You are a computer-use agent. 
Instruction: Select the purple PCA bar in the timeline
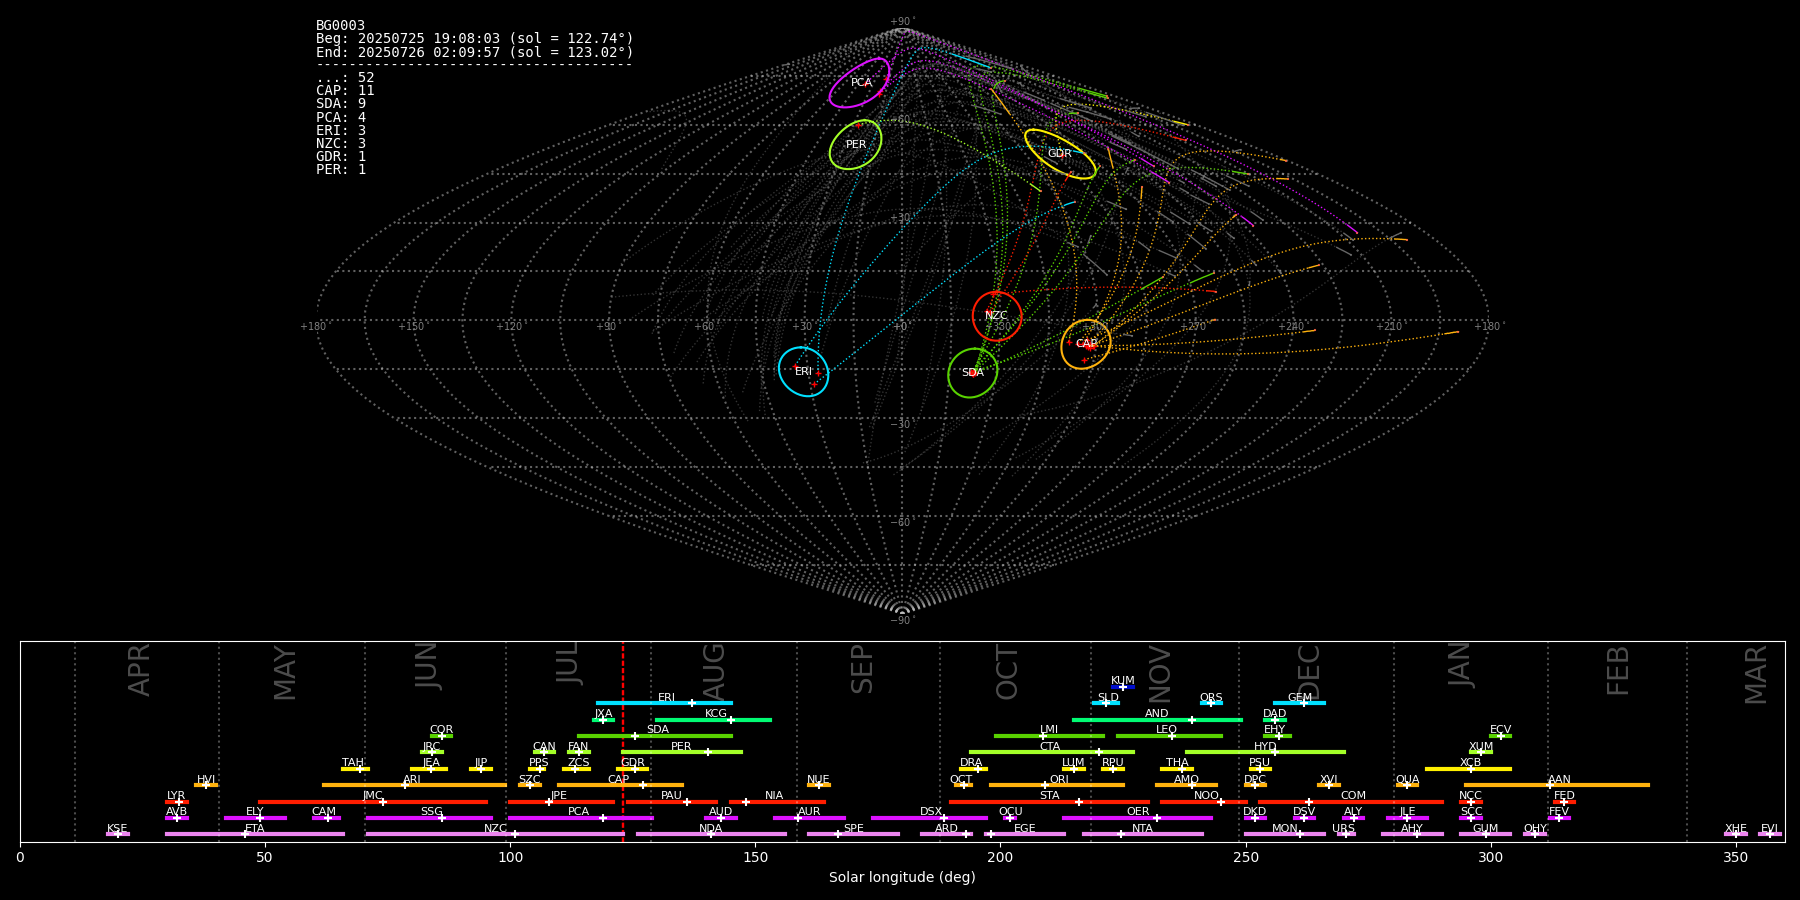(580, 818)
